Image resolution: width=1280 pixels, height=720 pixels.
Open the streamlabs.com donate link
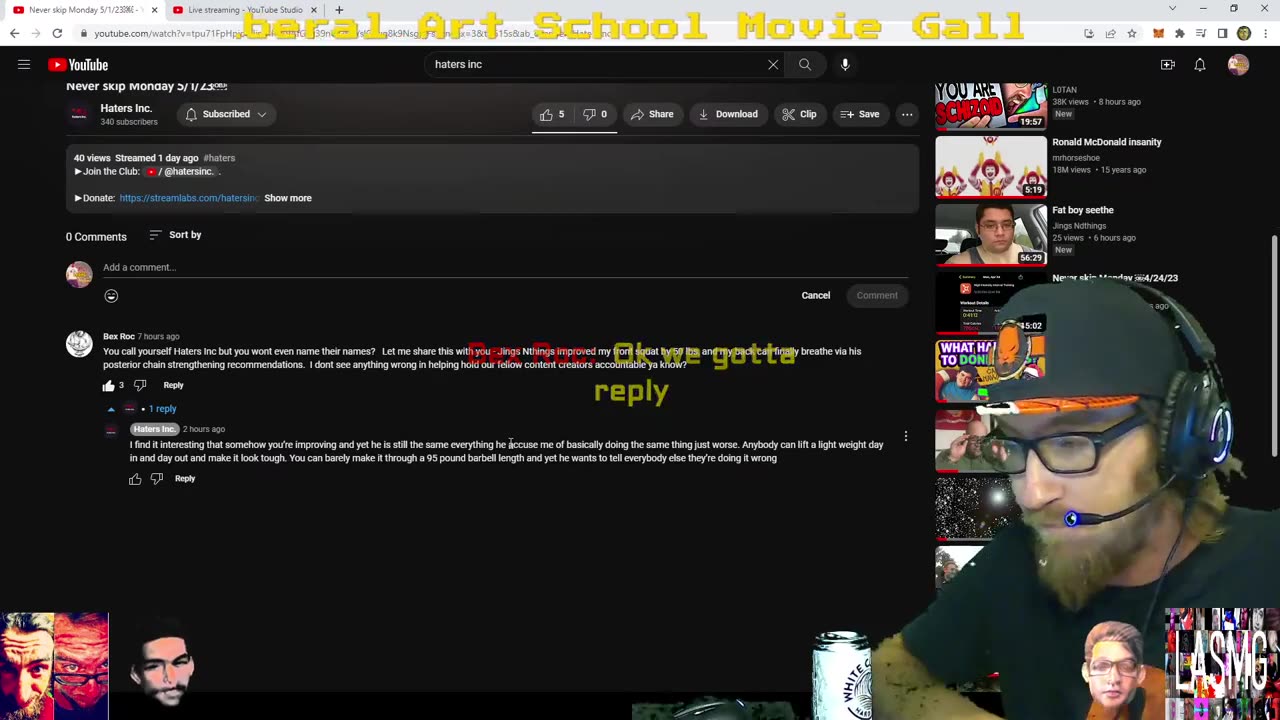point(188,198)
